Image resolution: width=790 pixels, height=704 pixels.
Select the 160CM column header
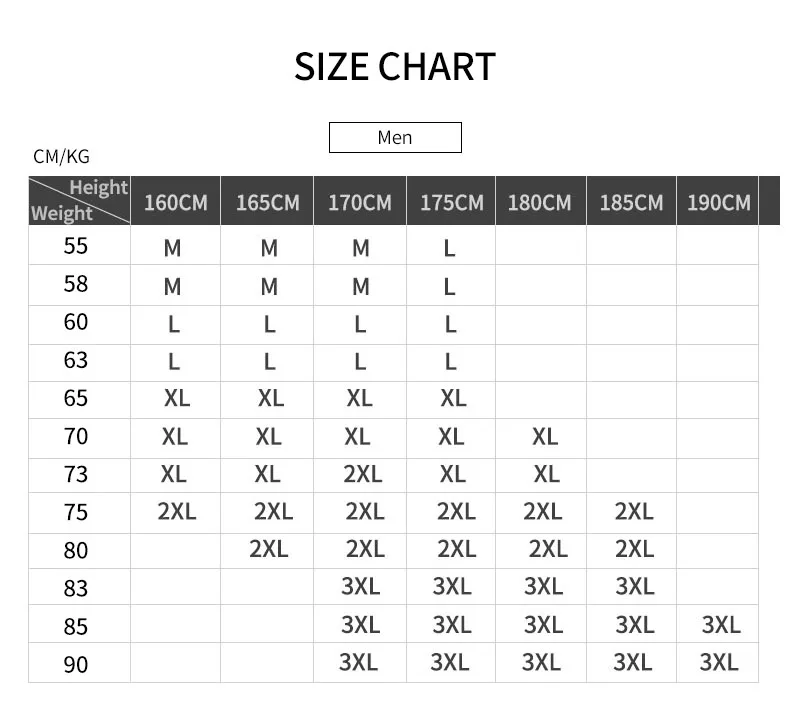click(x=175, y=201)
